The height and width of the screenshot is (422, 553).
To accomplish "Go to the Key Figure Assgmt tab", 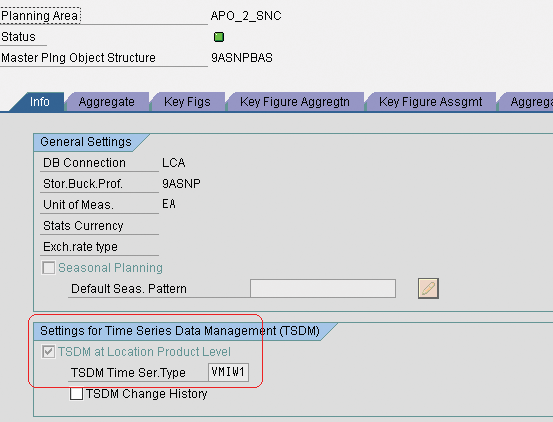I will 430,102.
